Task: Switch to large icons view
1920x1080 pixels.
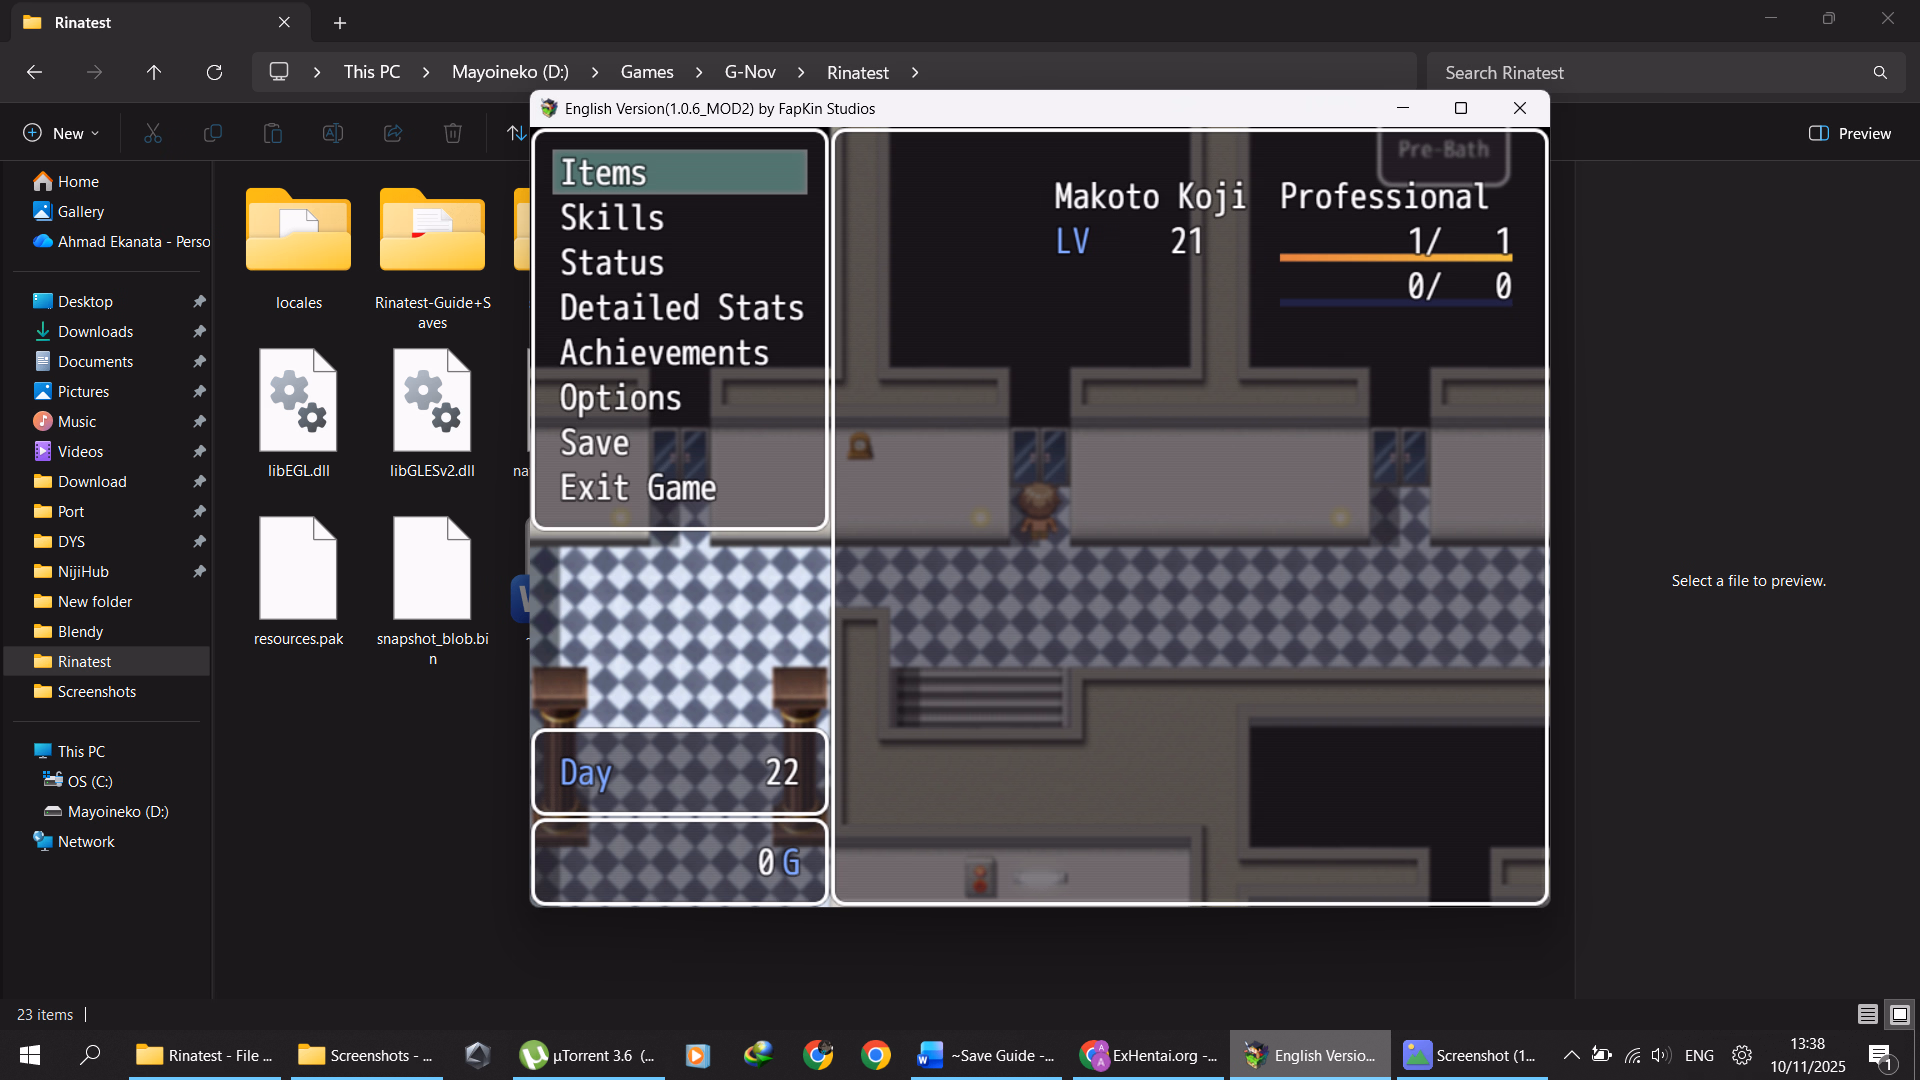Action: click(1900, 1014)
